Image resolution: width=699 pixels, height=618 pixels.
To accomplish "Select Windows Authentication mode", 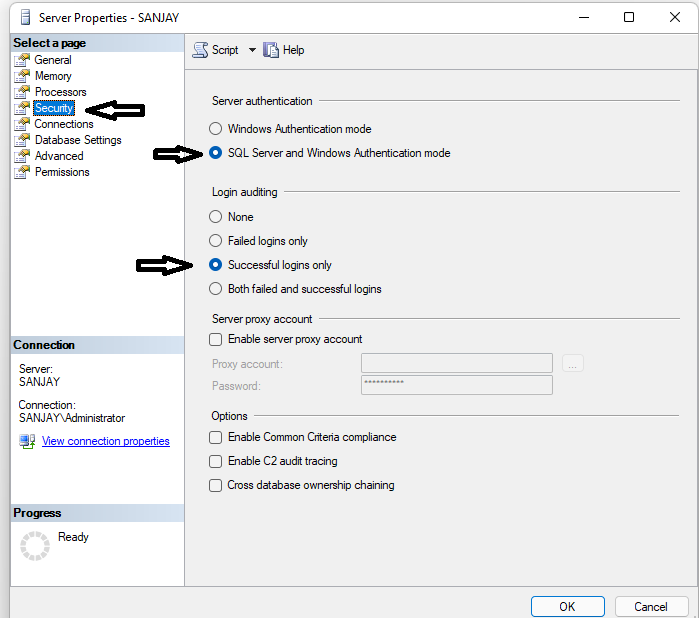I will click(216, 129).
